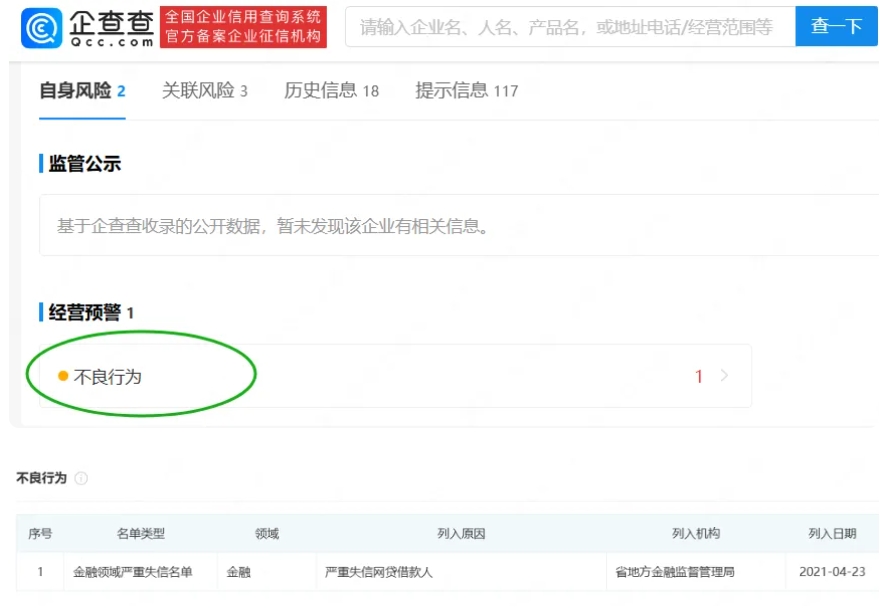Click the info icon next to 不良行为 heading
Image resolution: width=880 pixels, height=610 pixels.
[x=81, y=479]
